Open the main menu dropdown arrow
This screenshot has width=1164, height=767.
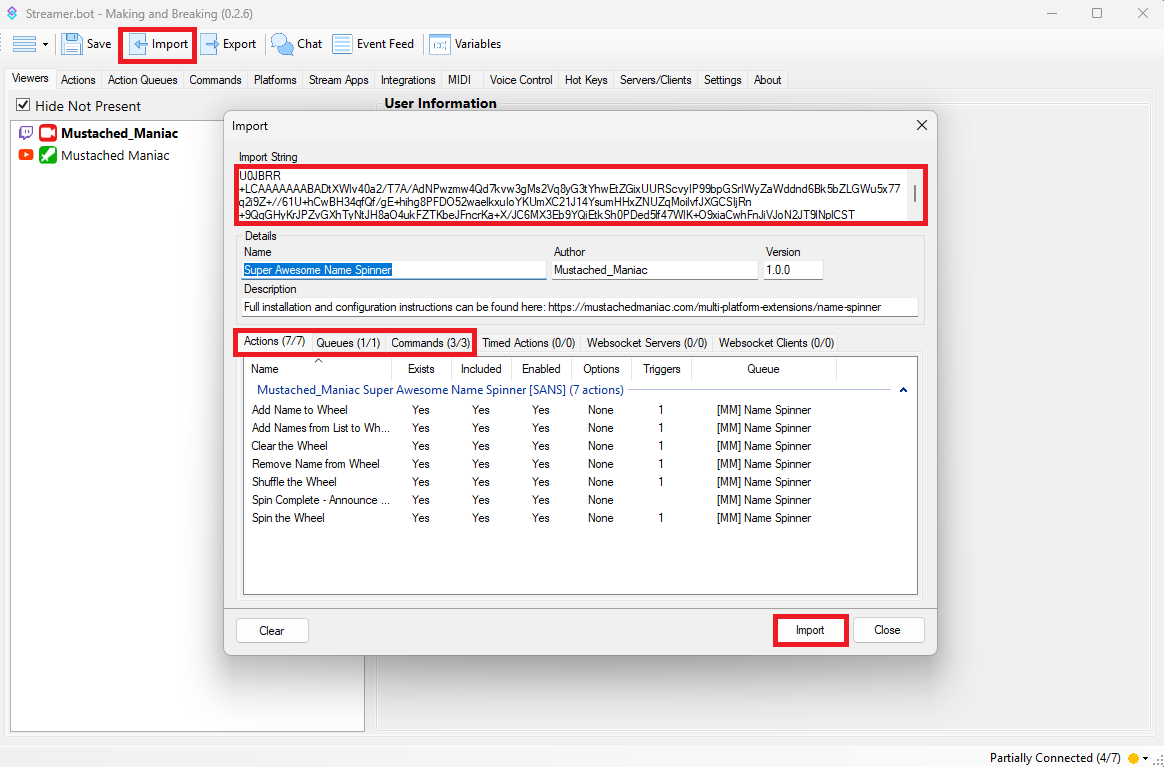[x=45, y=45]
